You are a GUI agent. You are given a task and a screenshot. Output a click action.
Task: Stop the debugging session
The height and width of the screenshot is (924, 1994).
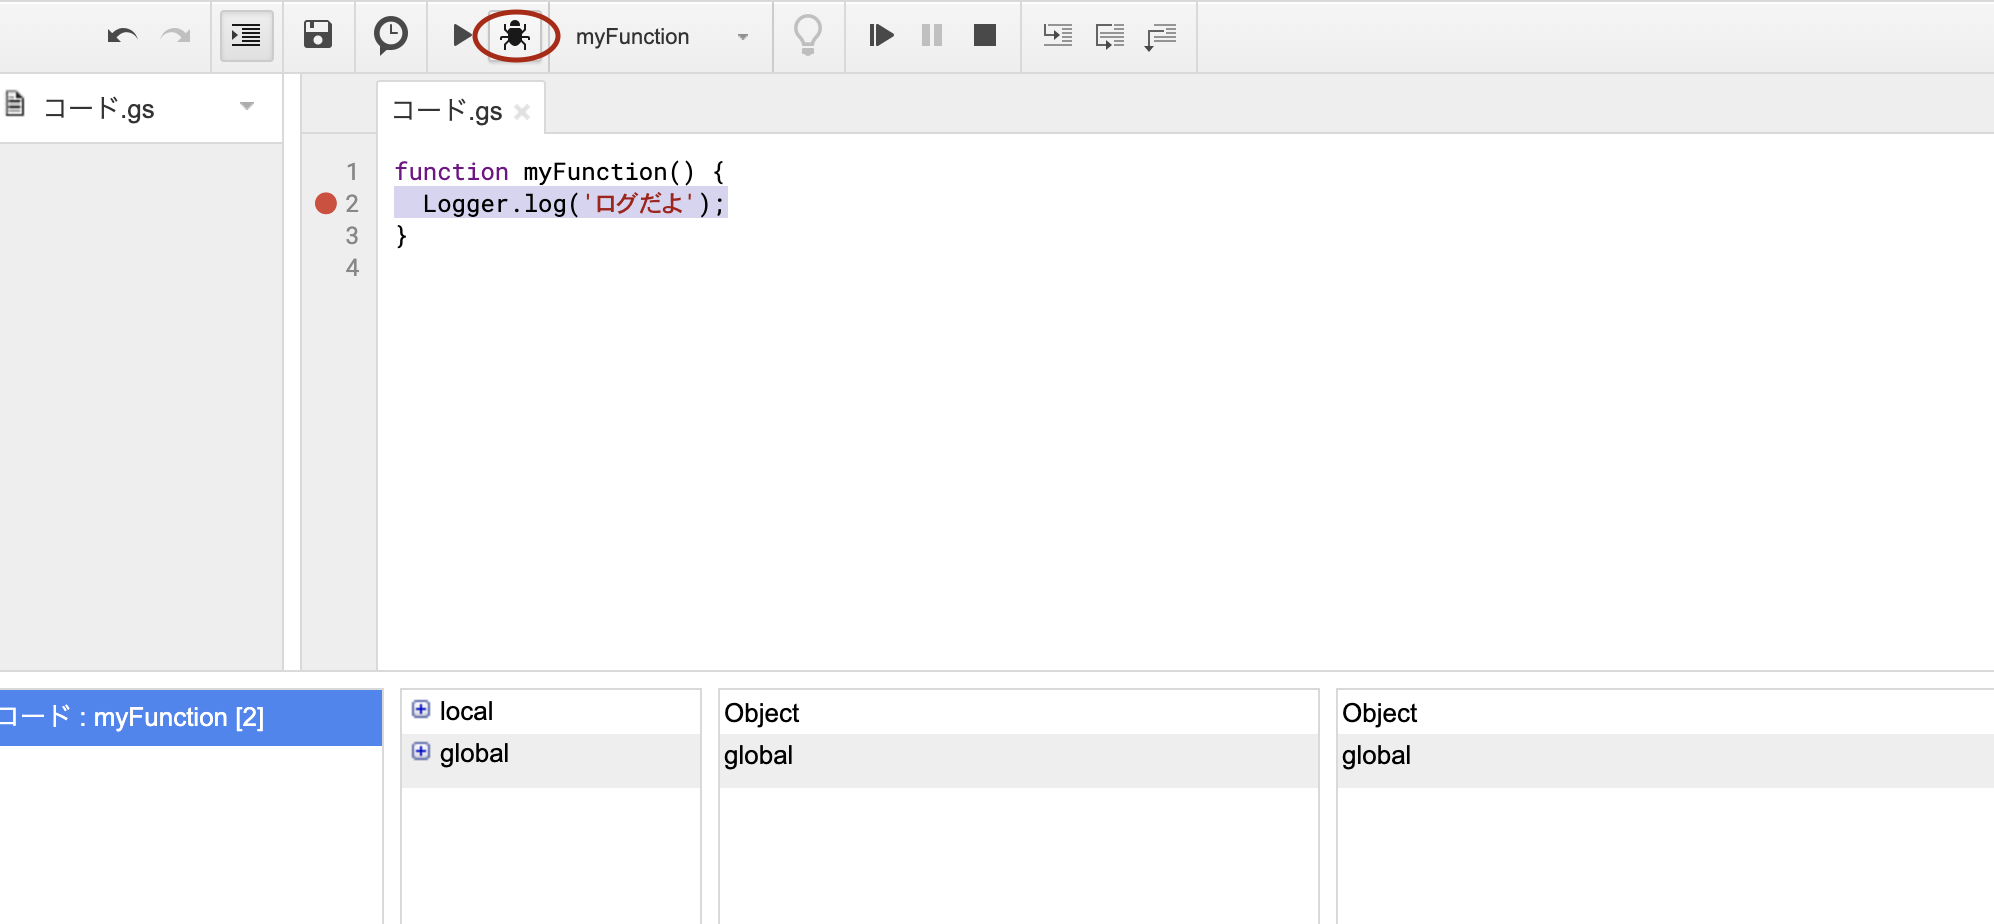pos(985,36)
